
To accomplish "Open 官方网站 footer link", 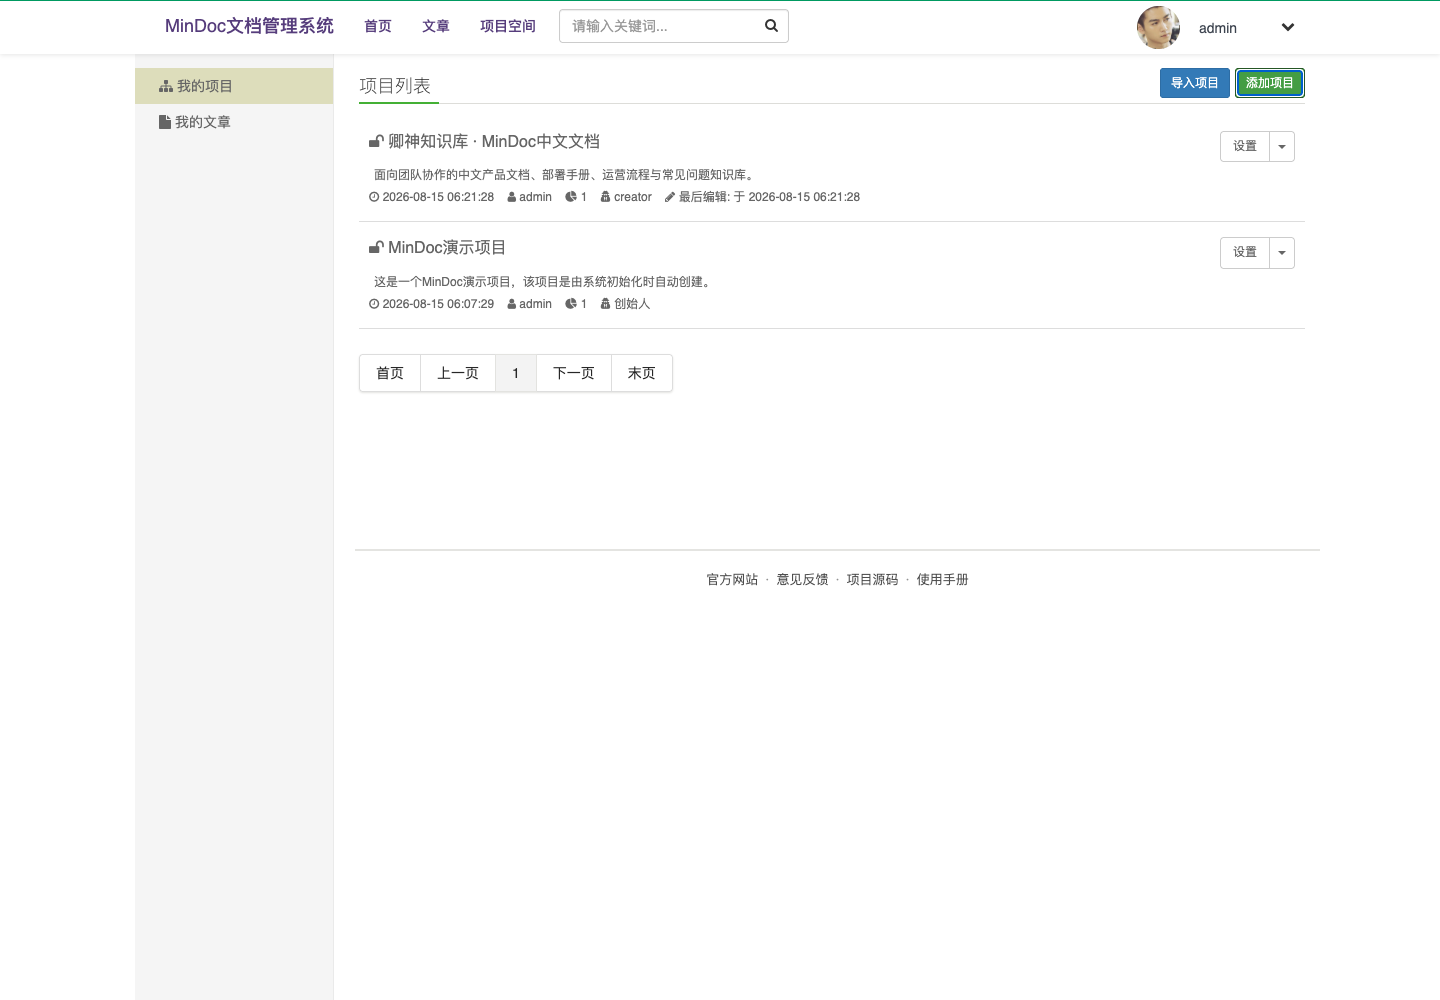I will [x=733, y=580].
